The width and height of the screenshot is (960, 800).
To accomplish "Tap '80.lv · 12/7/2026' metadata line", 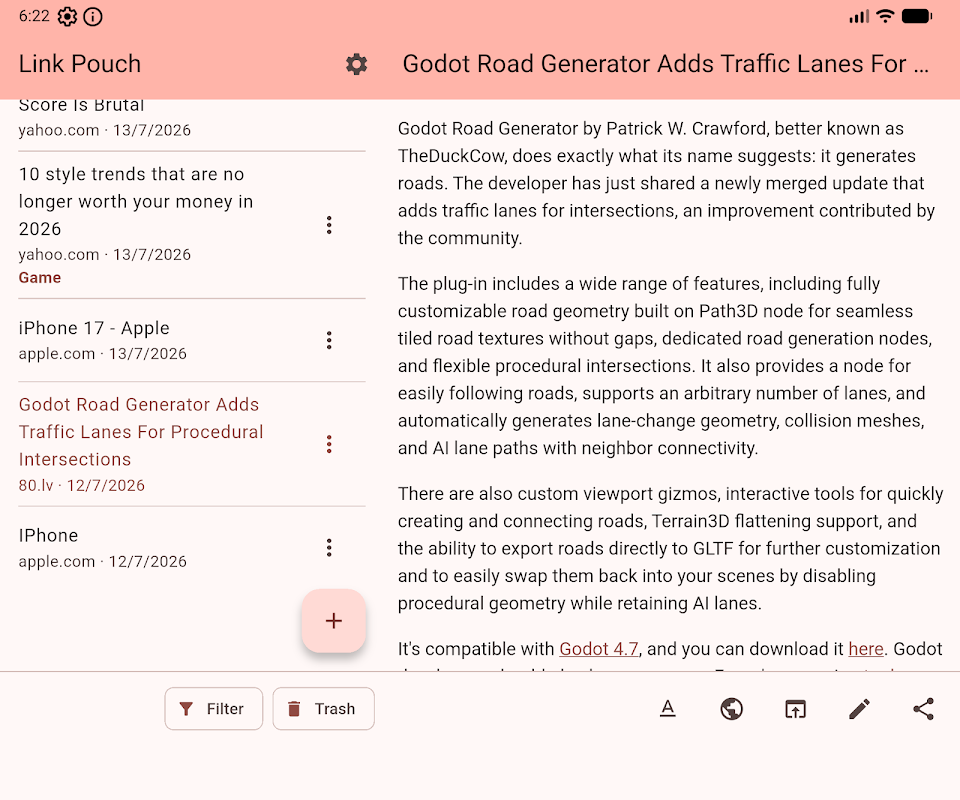I will tap(81, 485).
